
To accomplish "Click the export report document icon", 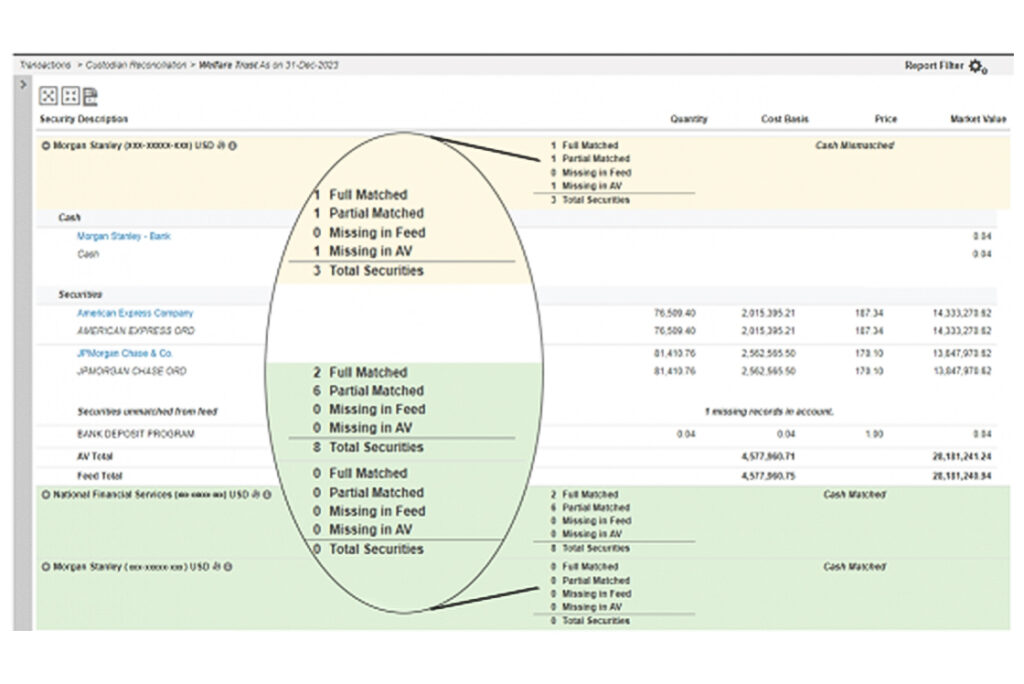I will pos(90,96).
